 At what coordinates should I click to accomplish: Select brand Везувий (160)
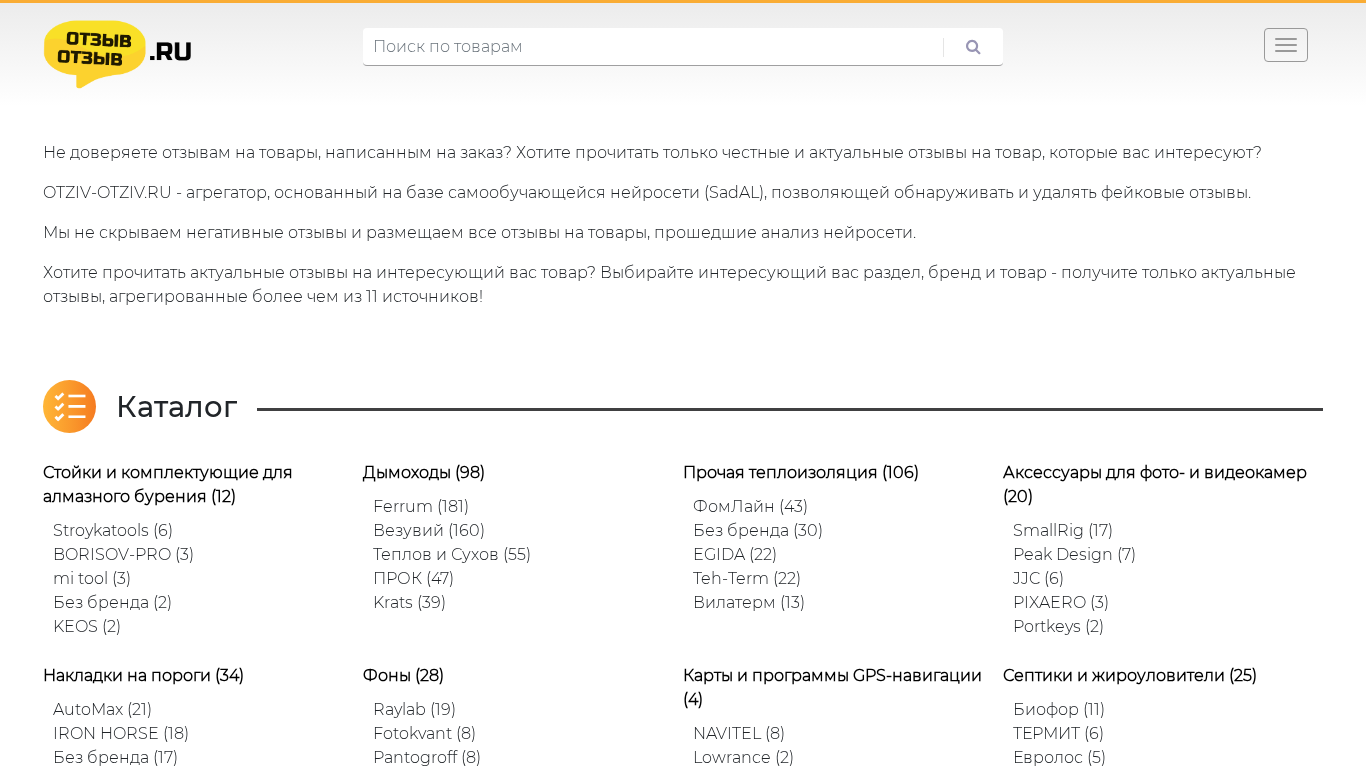pyautogui.click(x=429, y=530)
